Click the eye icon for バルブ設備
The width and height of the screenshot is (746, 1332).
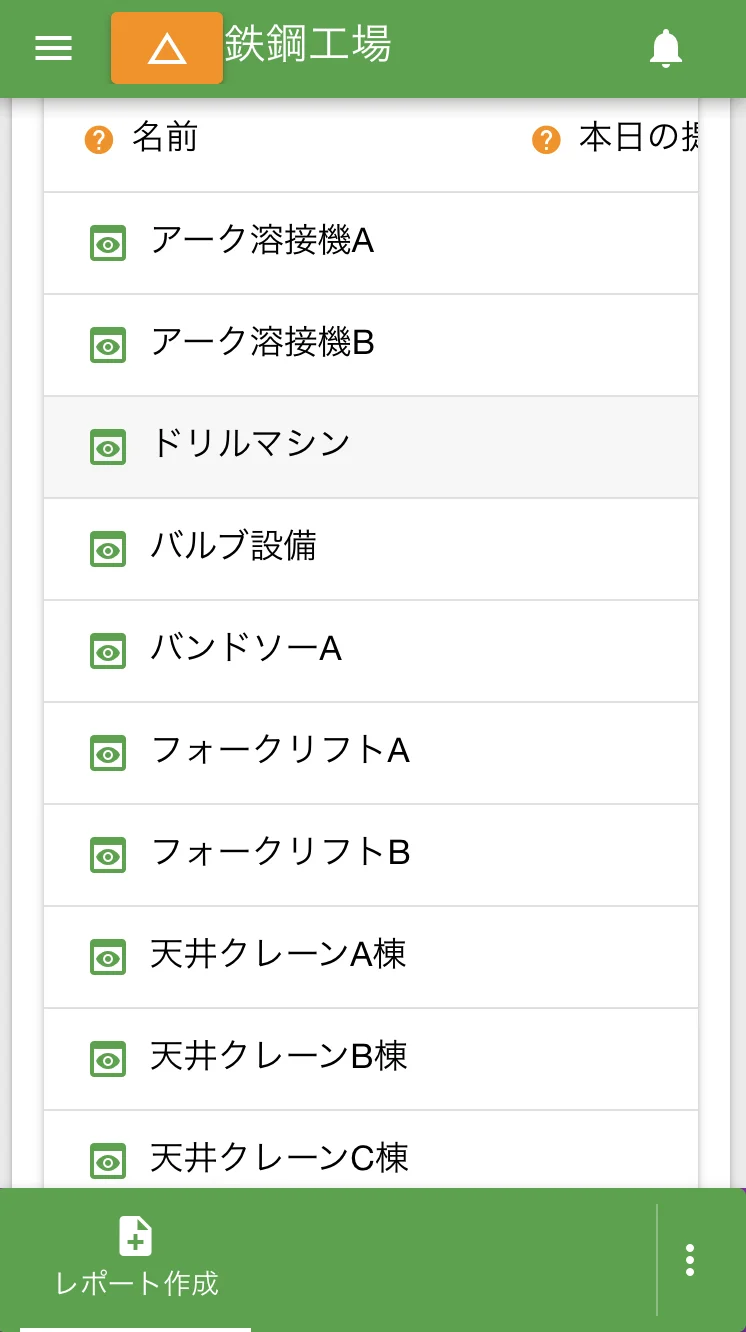108,550
